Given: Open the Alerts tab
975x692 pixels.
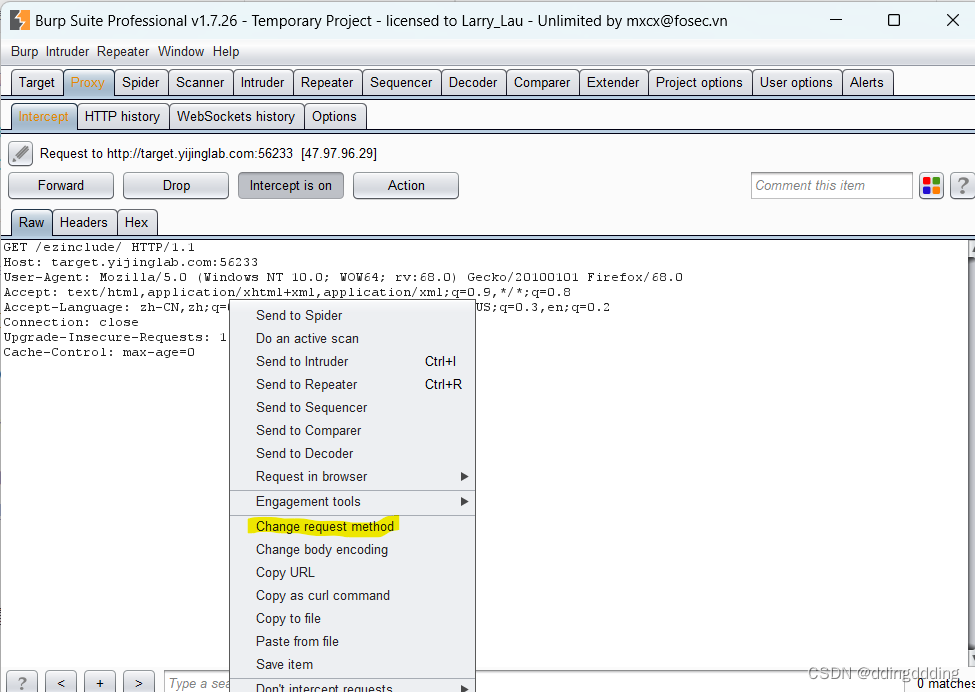Looking at the screenshot, I should tap(867, 83).
